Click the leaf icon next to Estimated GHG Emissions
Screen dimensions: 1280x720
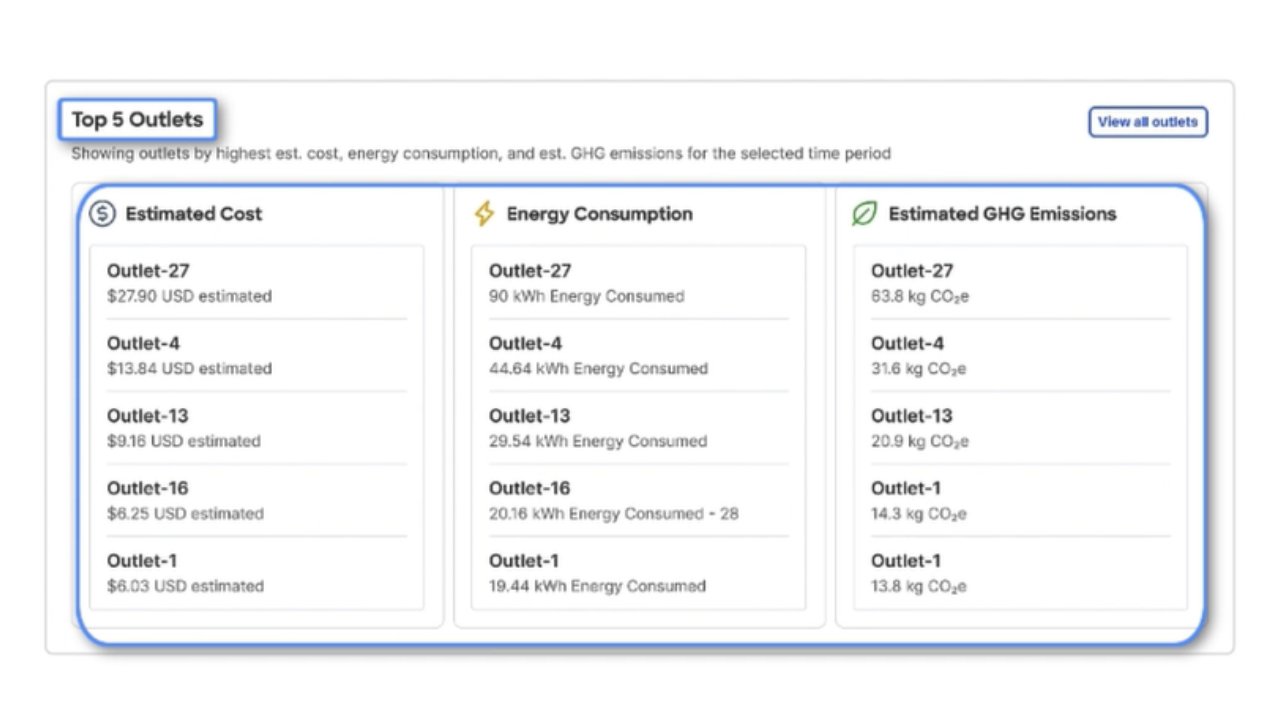[864, 213]
